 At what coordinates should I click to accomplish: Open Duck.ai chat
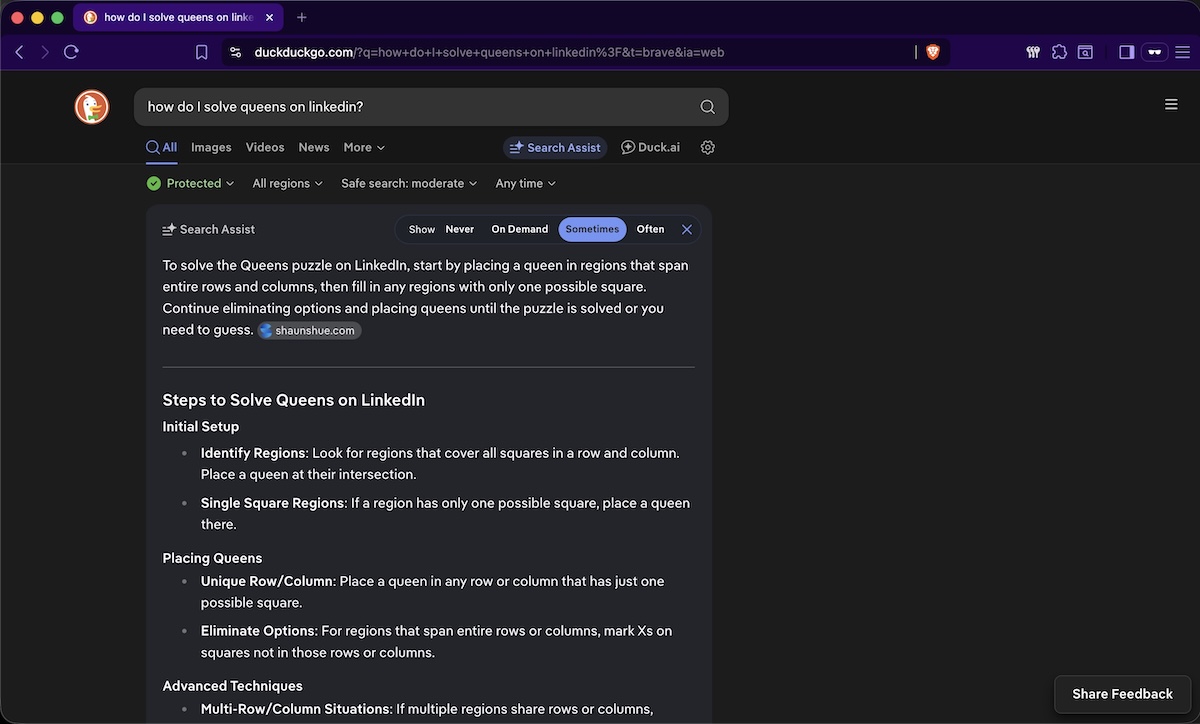pyautogui.click(x=650, y=147)
